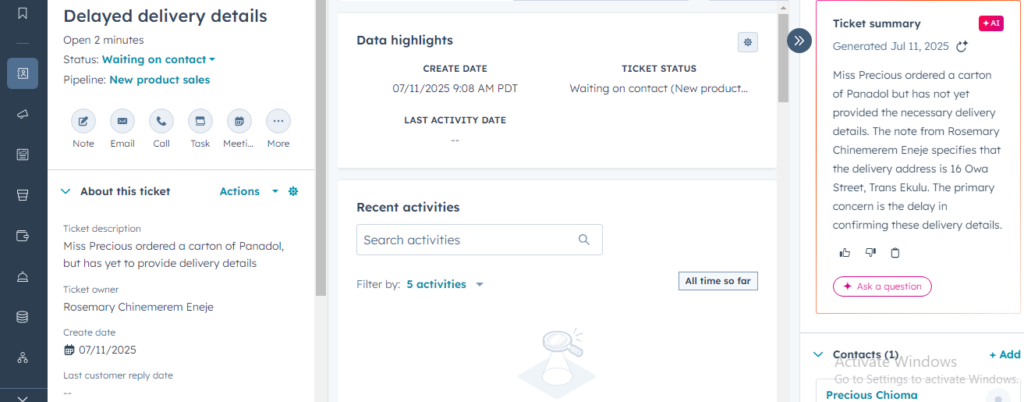This screenshot has height=402, width=1024.
Task: Open the Actions dropdown menu
Action: click(249, 191)
